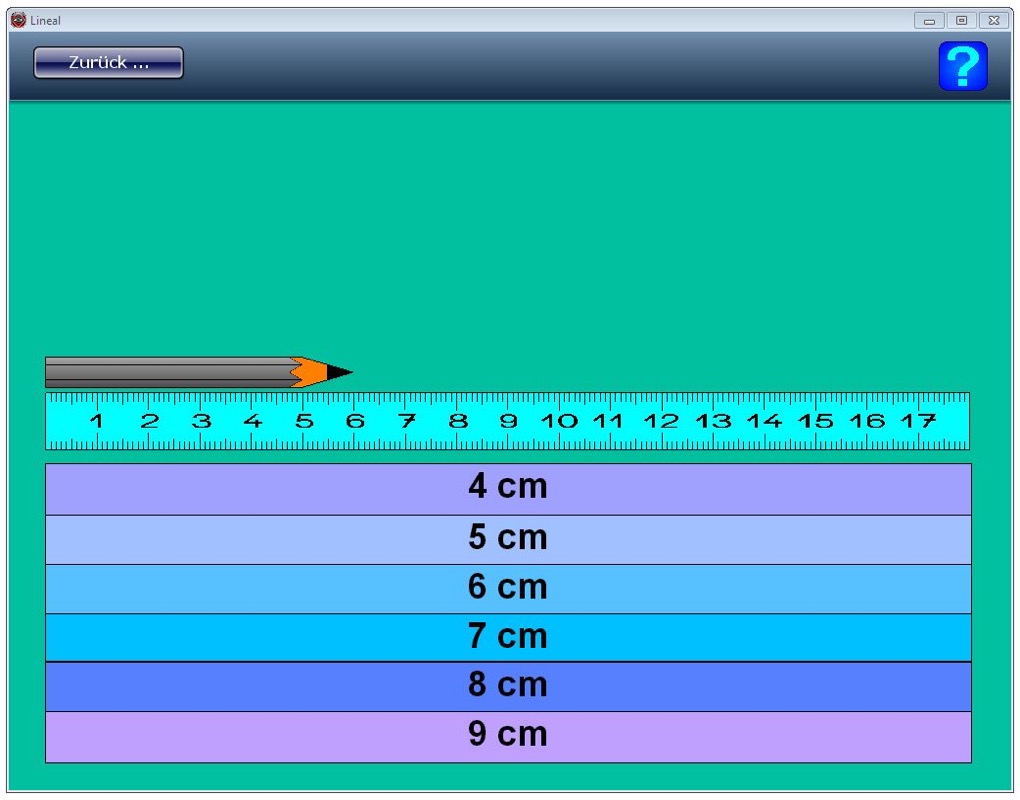Select the 8 cm answer bar
Viewport: 1020px width, 800px height.
coord(508,686)
